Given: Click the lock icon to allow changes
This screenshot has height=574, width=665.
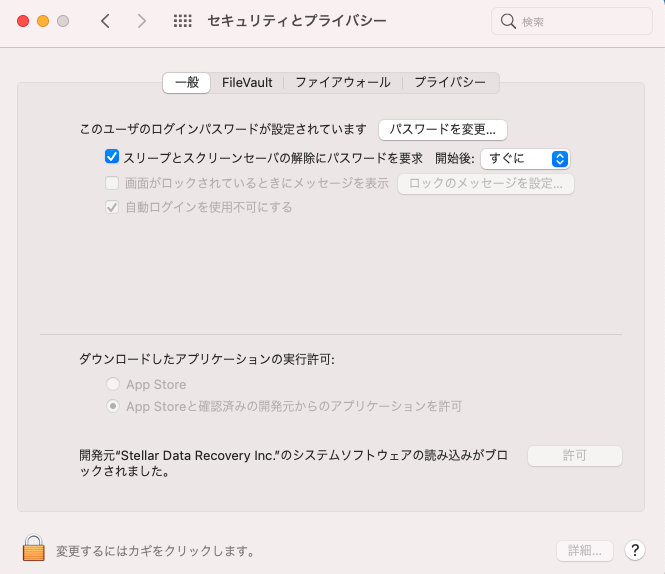Looking at the screenshot, I should tap(34, 548).
